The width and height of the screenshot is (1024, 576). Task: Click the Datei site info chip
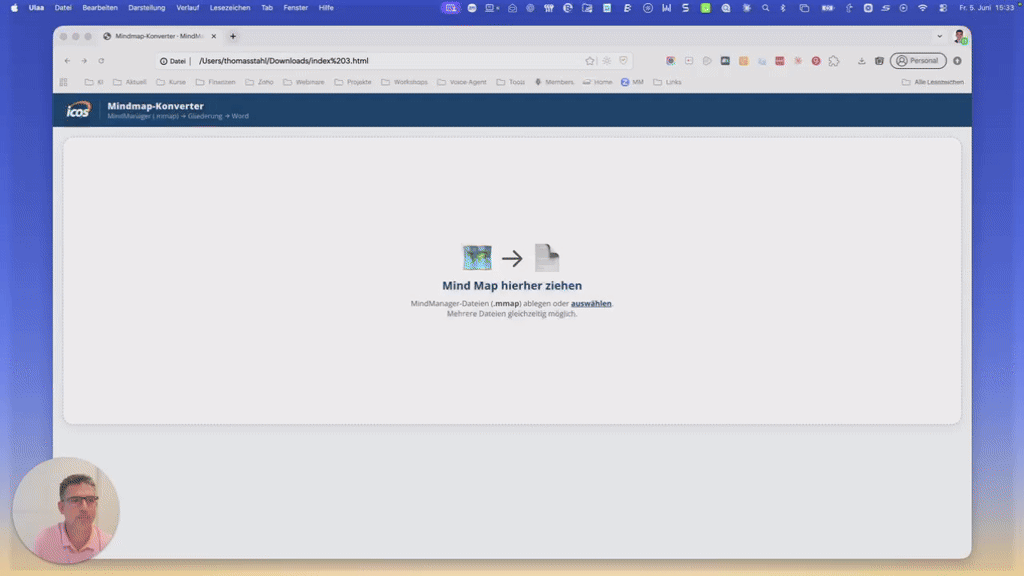[173, 61]
